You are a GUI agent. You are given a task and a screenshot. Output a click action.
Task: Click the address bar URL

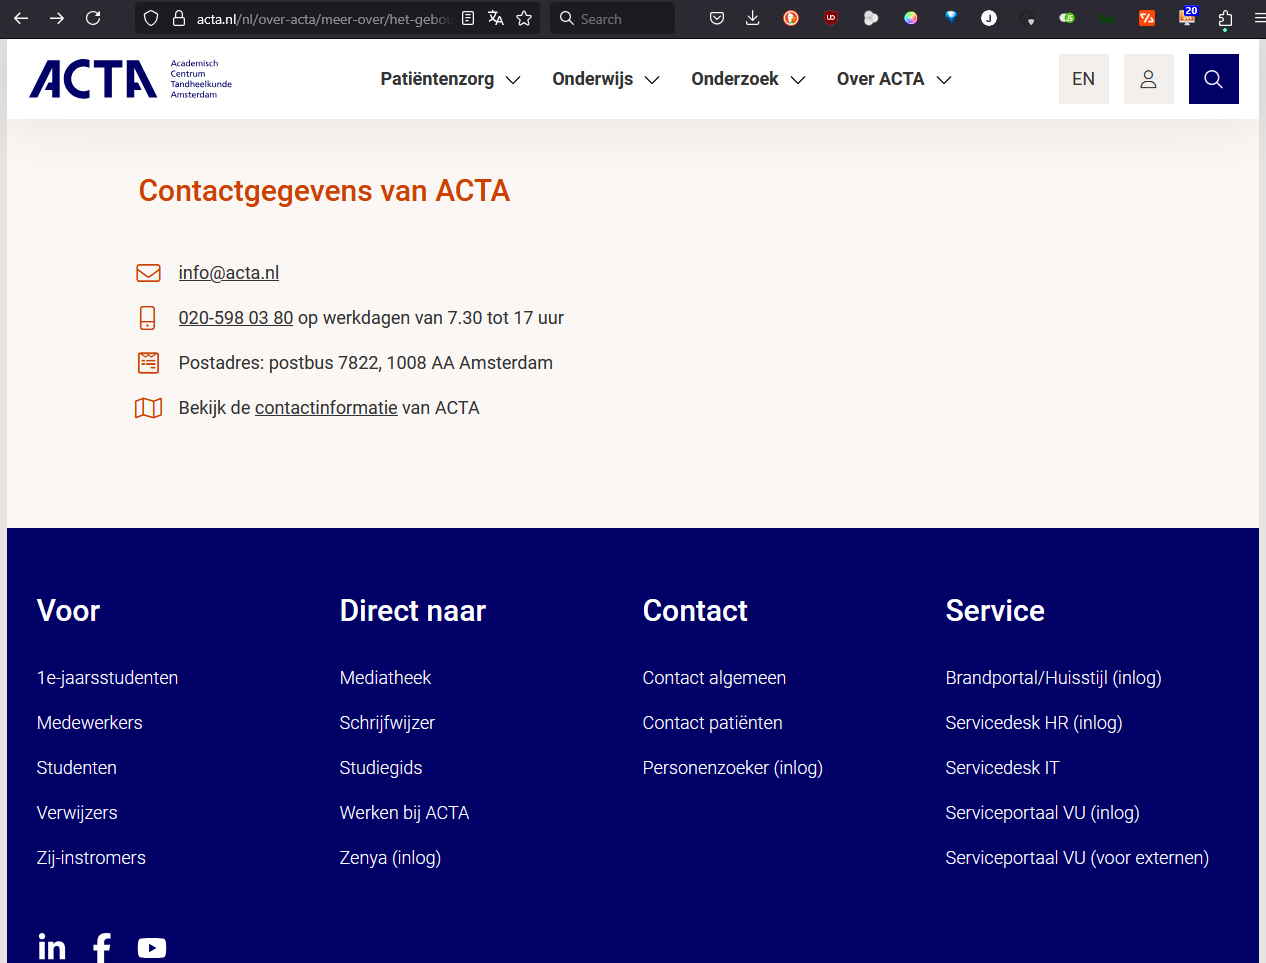pyautogui.click(x=324, y=19)
